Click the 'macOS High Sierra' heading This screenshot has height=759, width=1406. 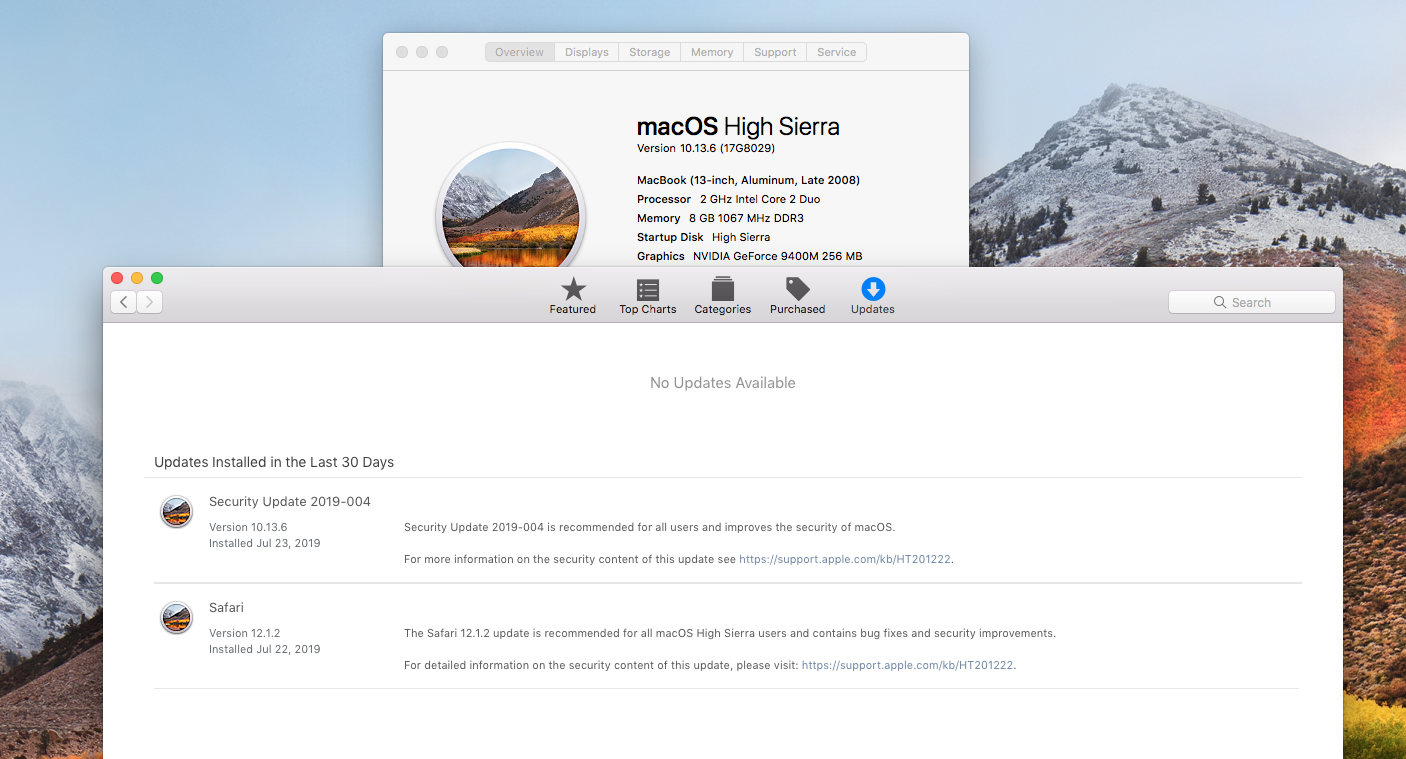pyautogui.click(x=738, y=127)
